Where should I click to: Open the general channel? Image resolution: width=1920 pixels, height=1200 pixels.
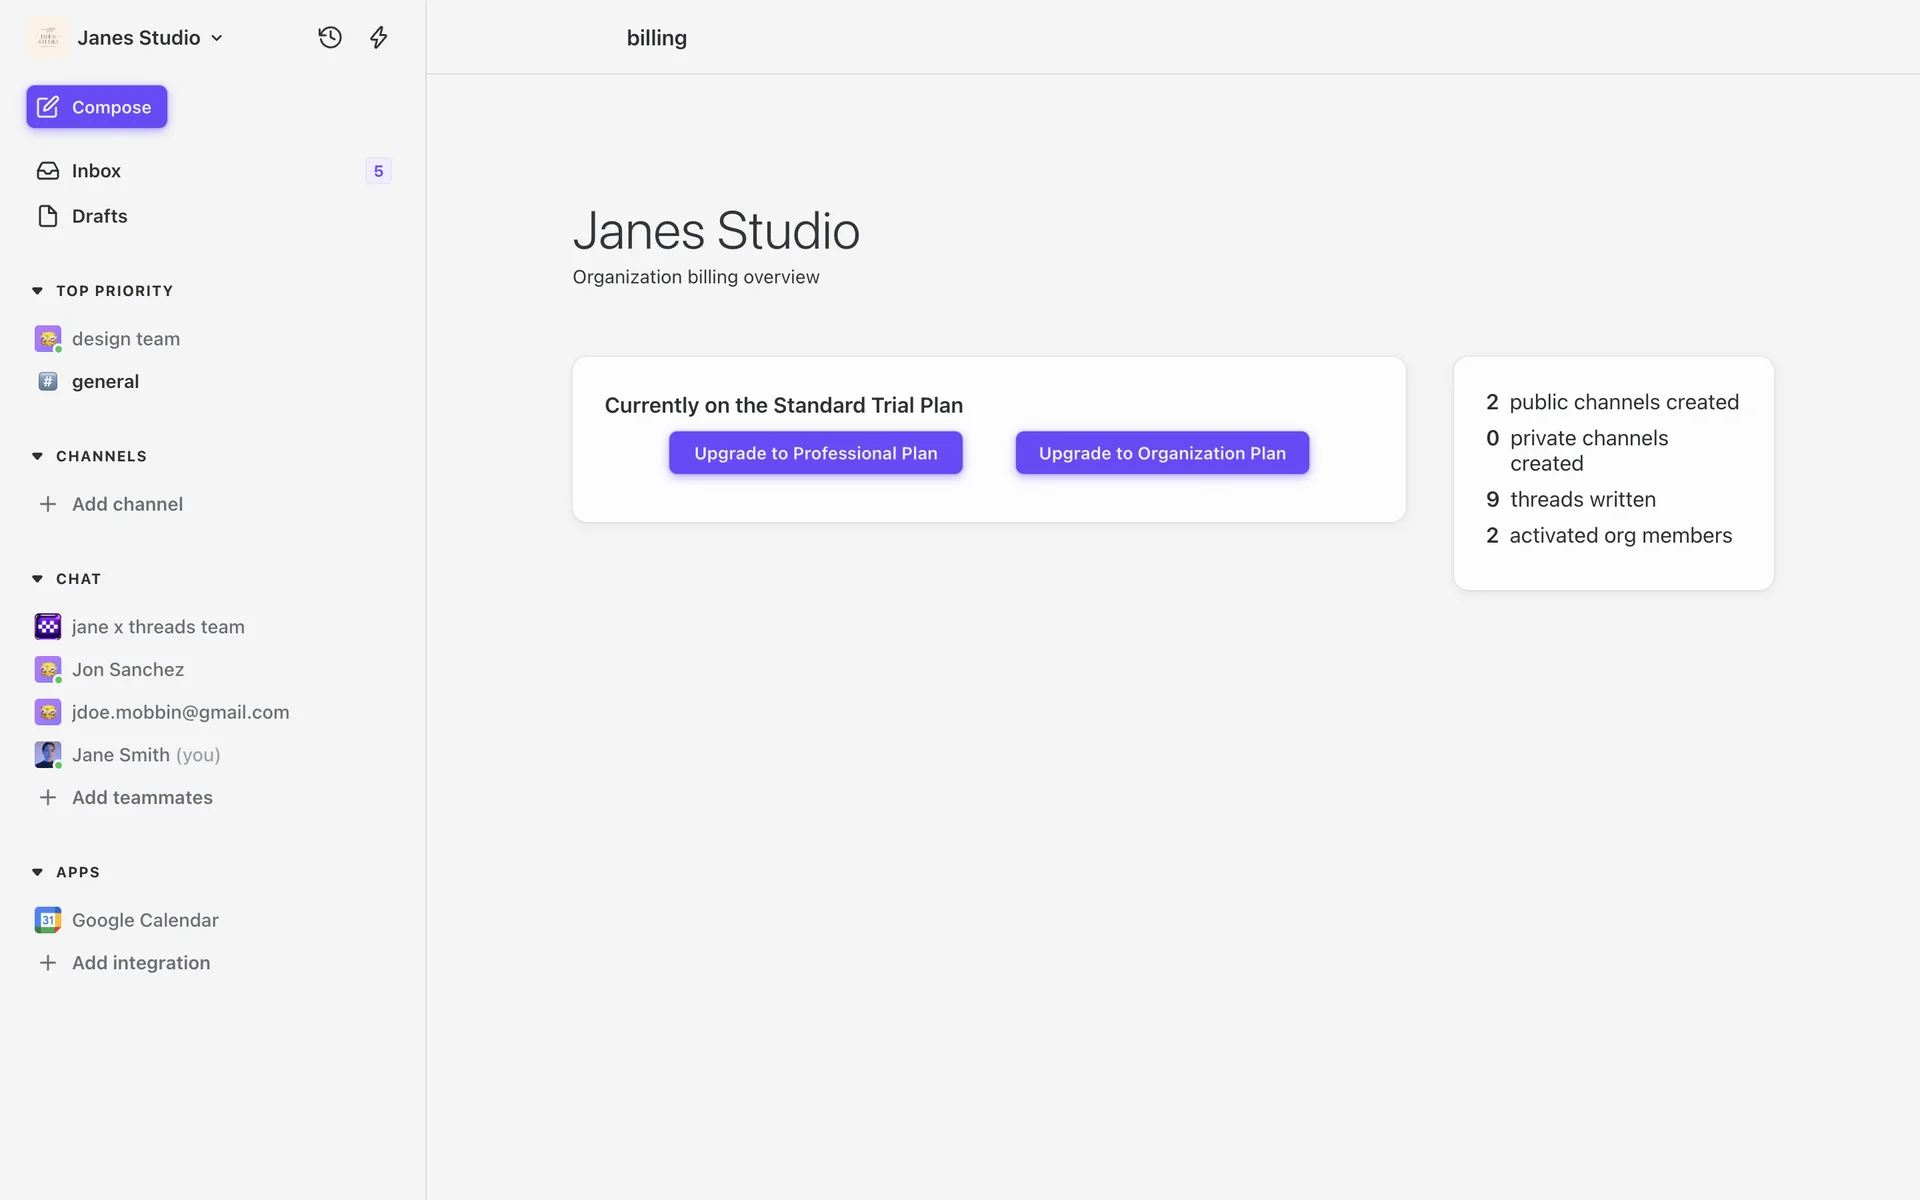click(x=105, y=382)
